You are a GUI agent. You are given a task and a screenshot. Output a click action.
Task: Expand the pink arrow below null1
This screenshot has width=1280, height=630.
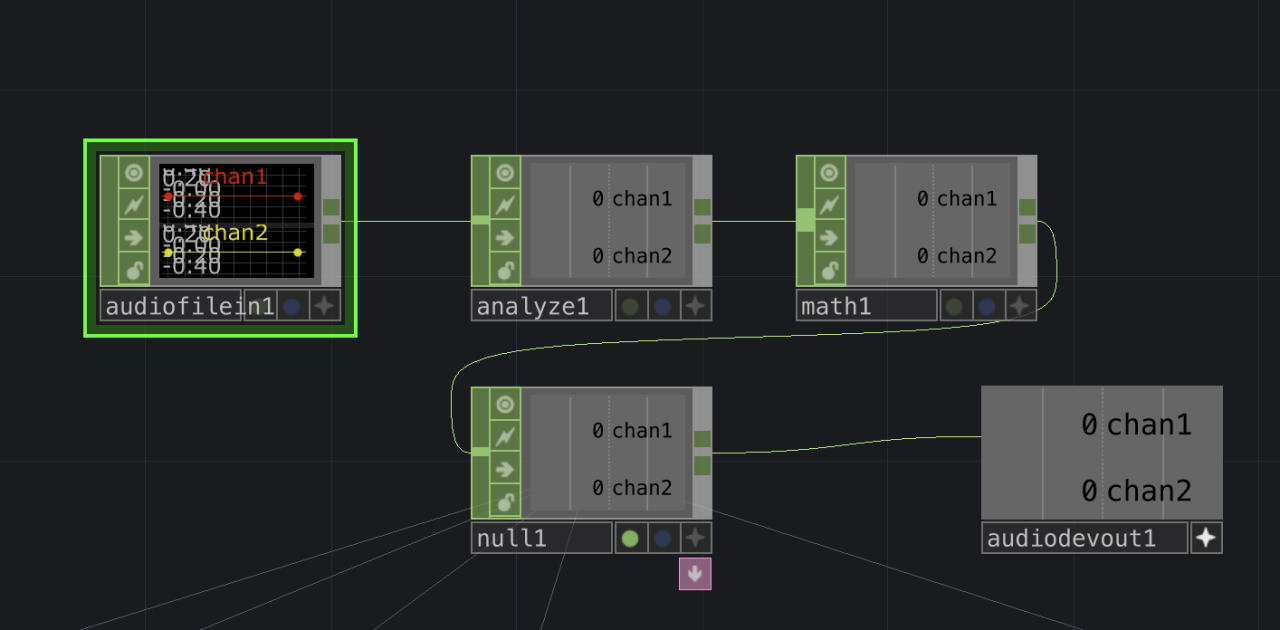coord(695,574)
